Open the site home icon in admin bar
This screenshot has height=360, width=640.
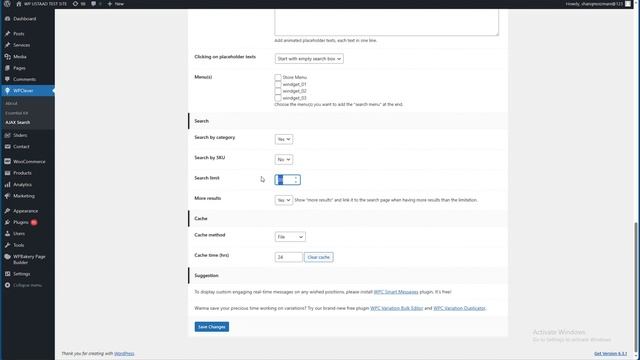pyautogui.click(x=18, y=4)
